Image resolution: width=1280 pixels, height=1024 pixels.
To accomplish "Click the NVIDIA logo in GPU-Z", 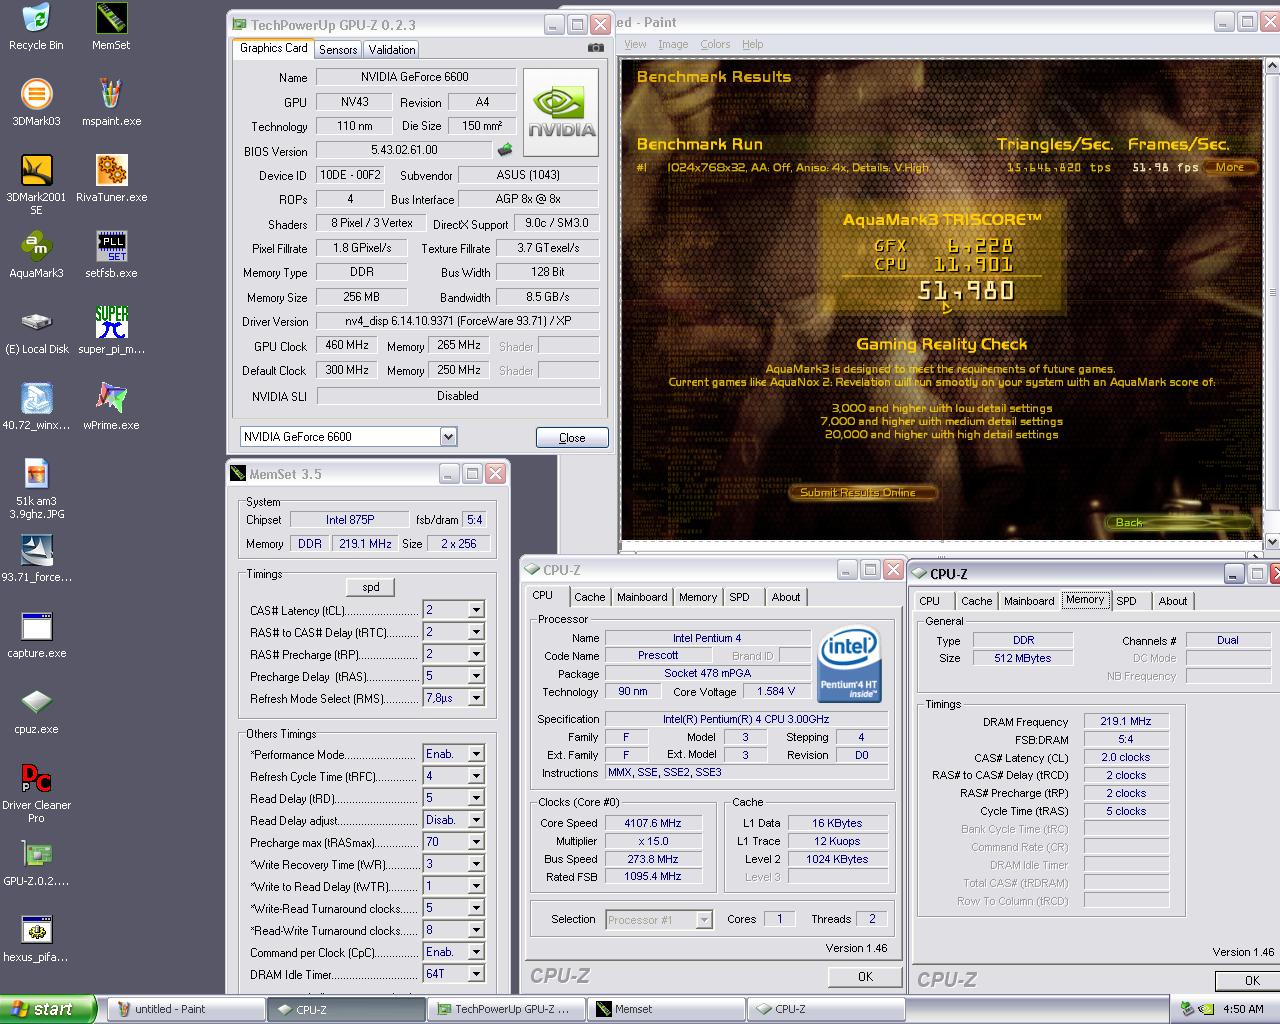I will (561, 112).
